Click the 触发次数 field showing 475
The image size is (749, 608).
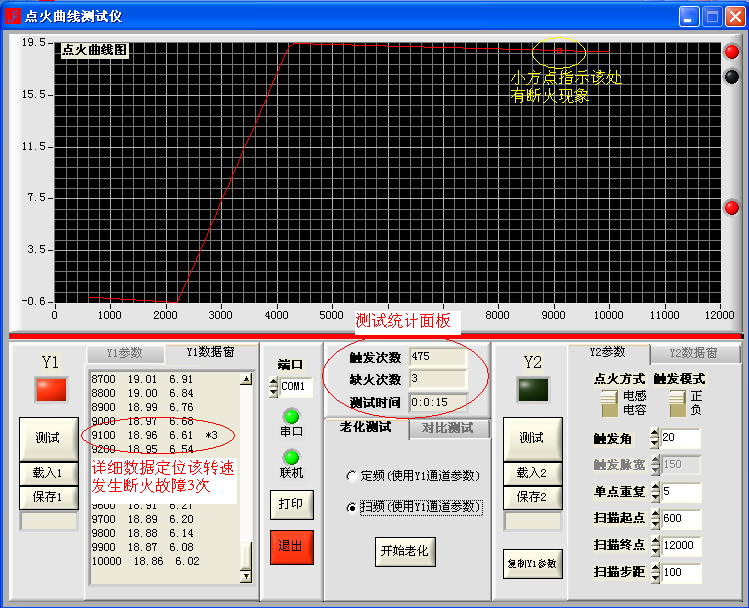pos(438,357)
